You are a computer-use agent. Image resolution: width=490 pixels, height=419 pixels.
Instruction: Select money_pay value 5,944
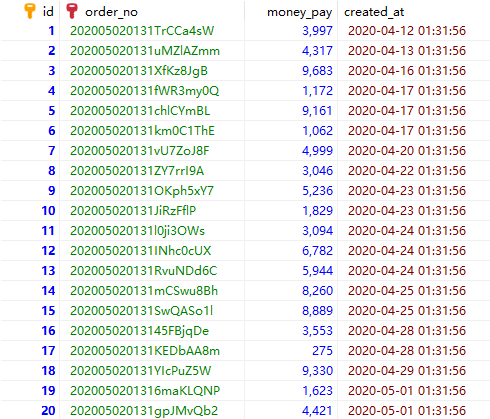tap(317, 271)
